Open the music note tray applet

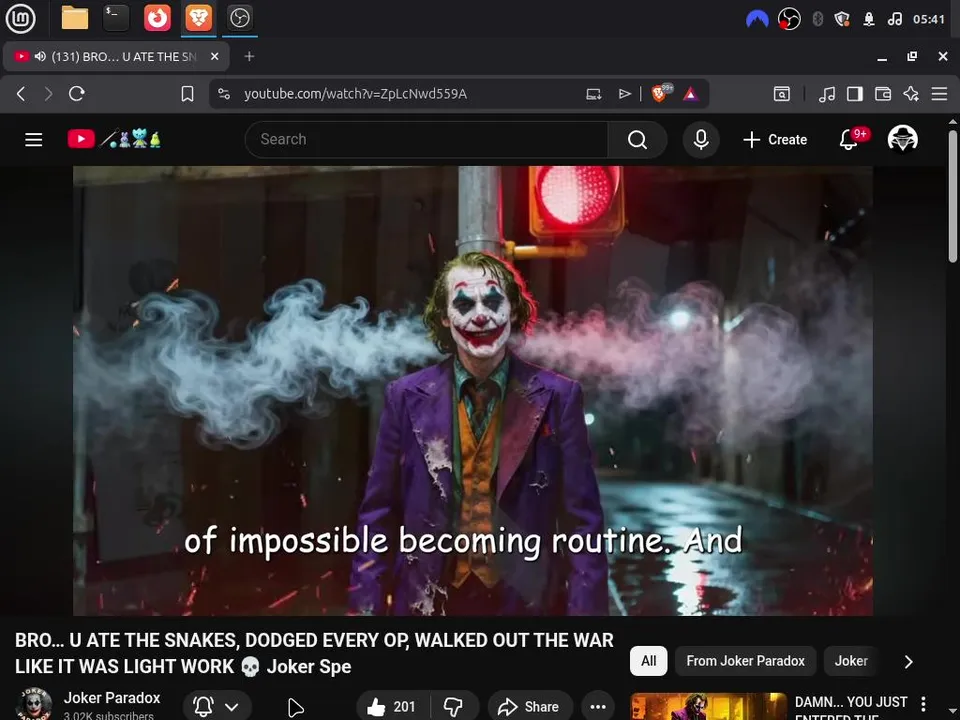[x=894, y=19]
